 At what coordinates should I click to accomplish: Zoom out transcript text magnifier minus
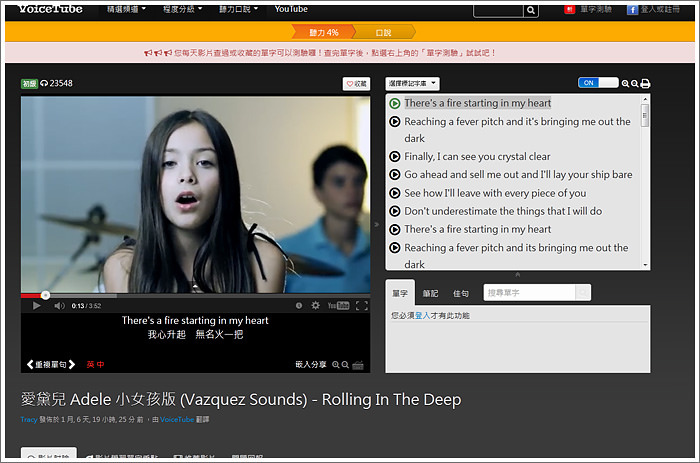click(x=634, y=83)
